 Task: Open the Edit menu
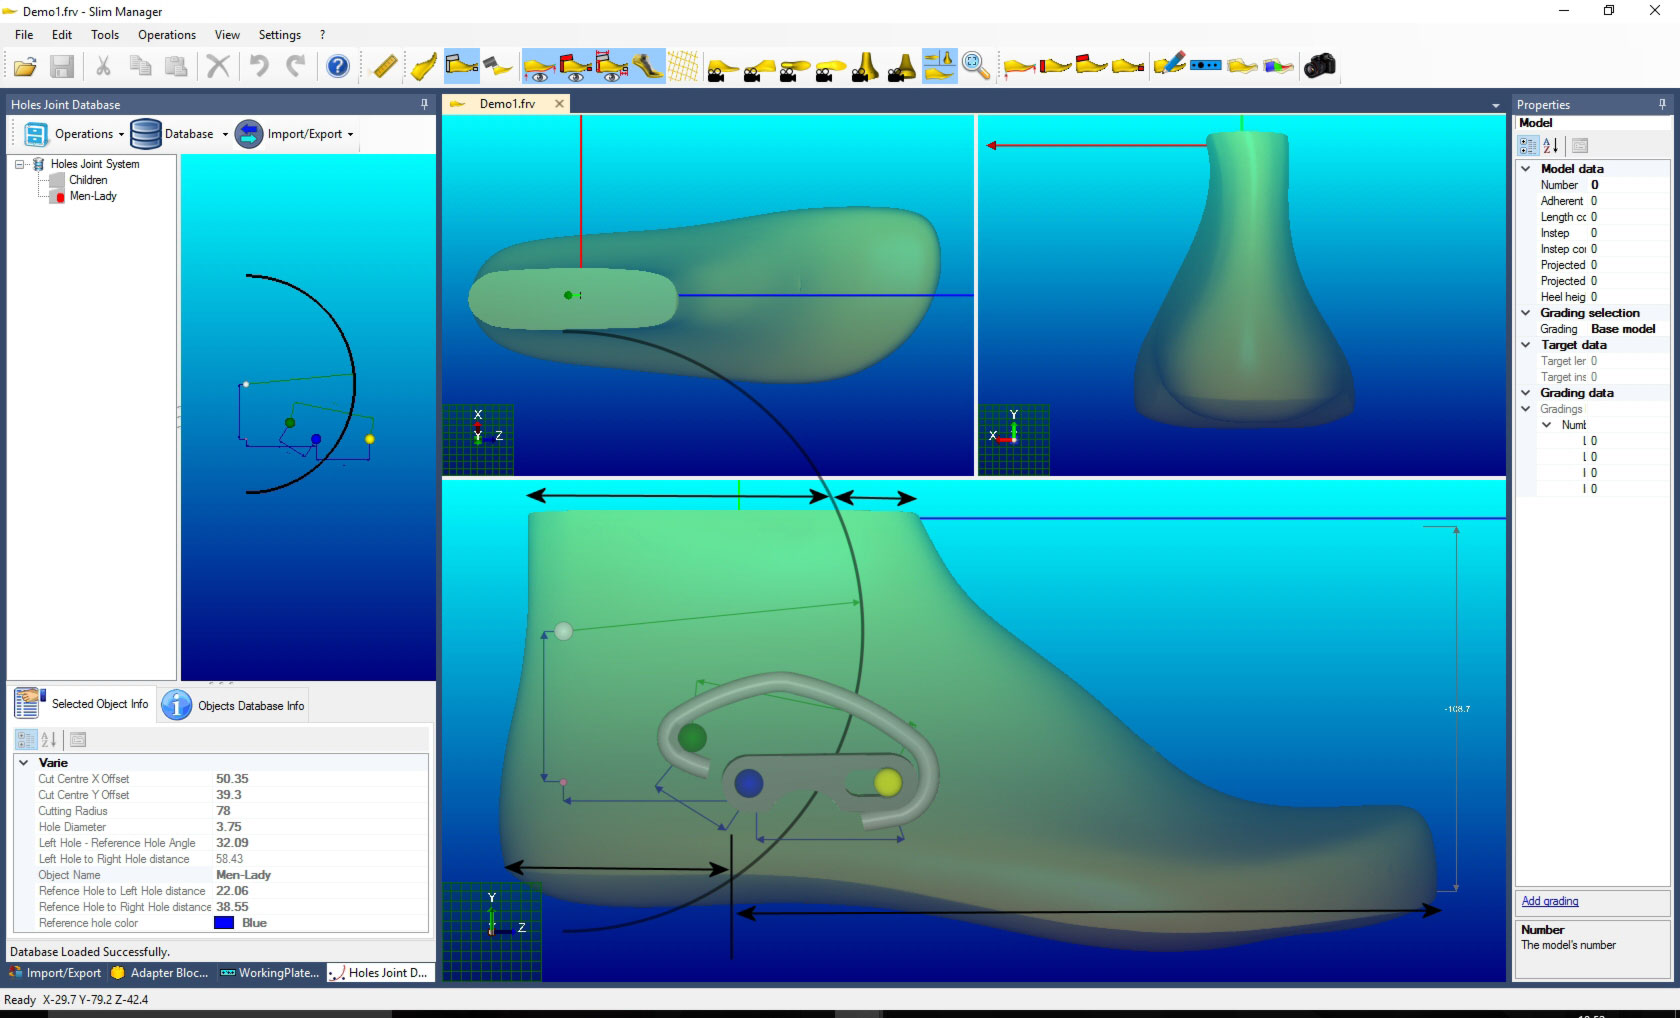pos(62,35)
